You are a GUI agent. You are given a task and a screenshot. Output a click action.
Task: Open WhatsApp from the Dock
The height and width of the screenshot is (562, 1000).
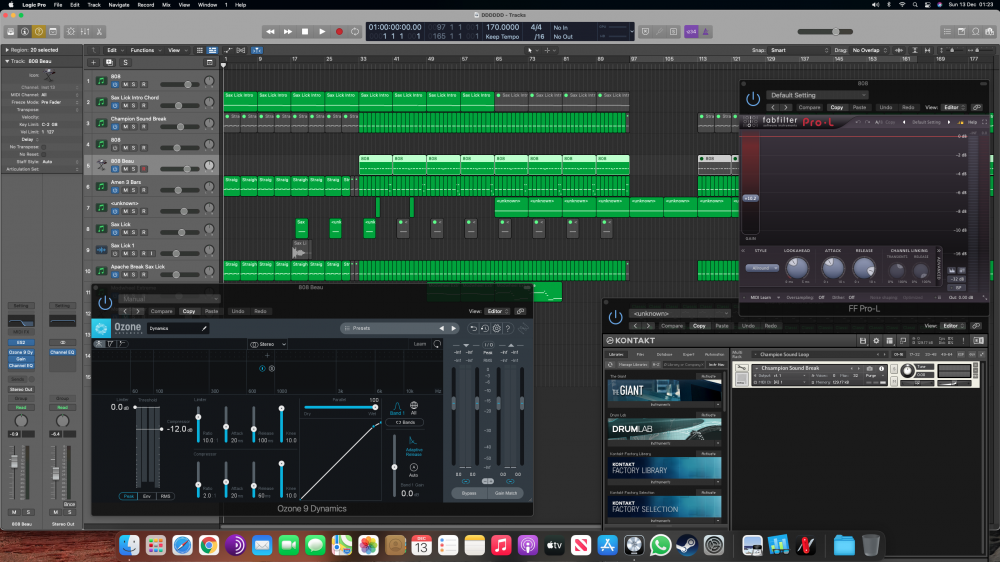(660, 545)
